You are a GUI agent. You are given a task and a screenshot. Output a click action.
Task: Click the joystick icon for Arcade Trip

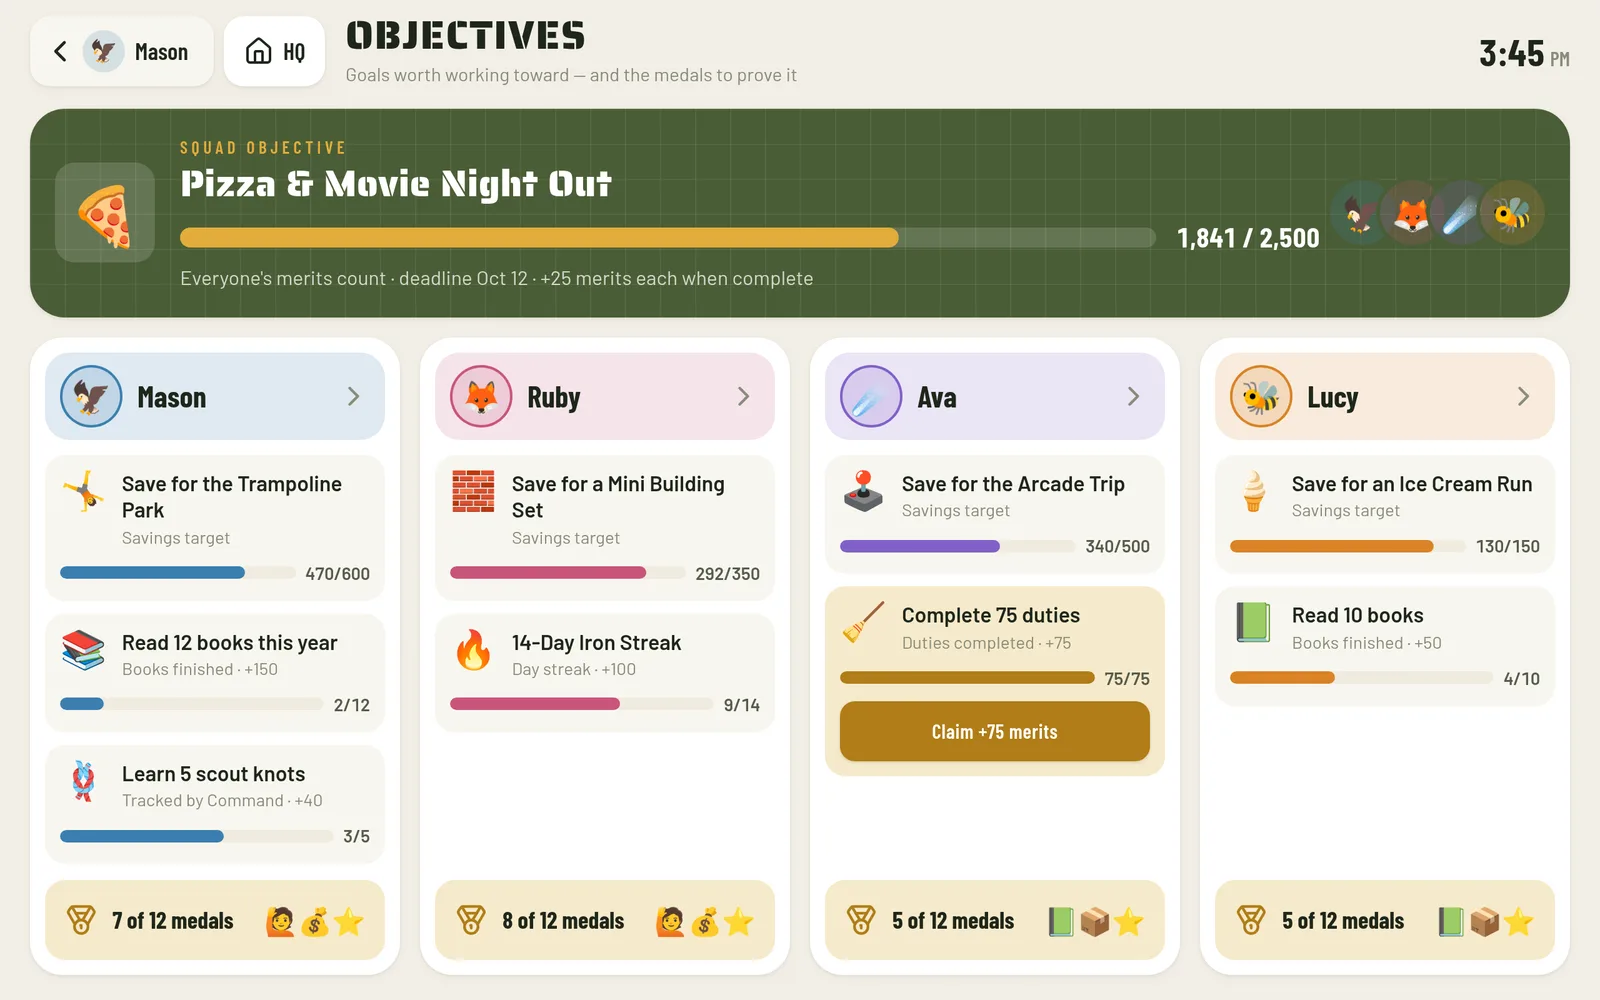[x=863, y=492]
